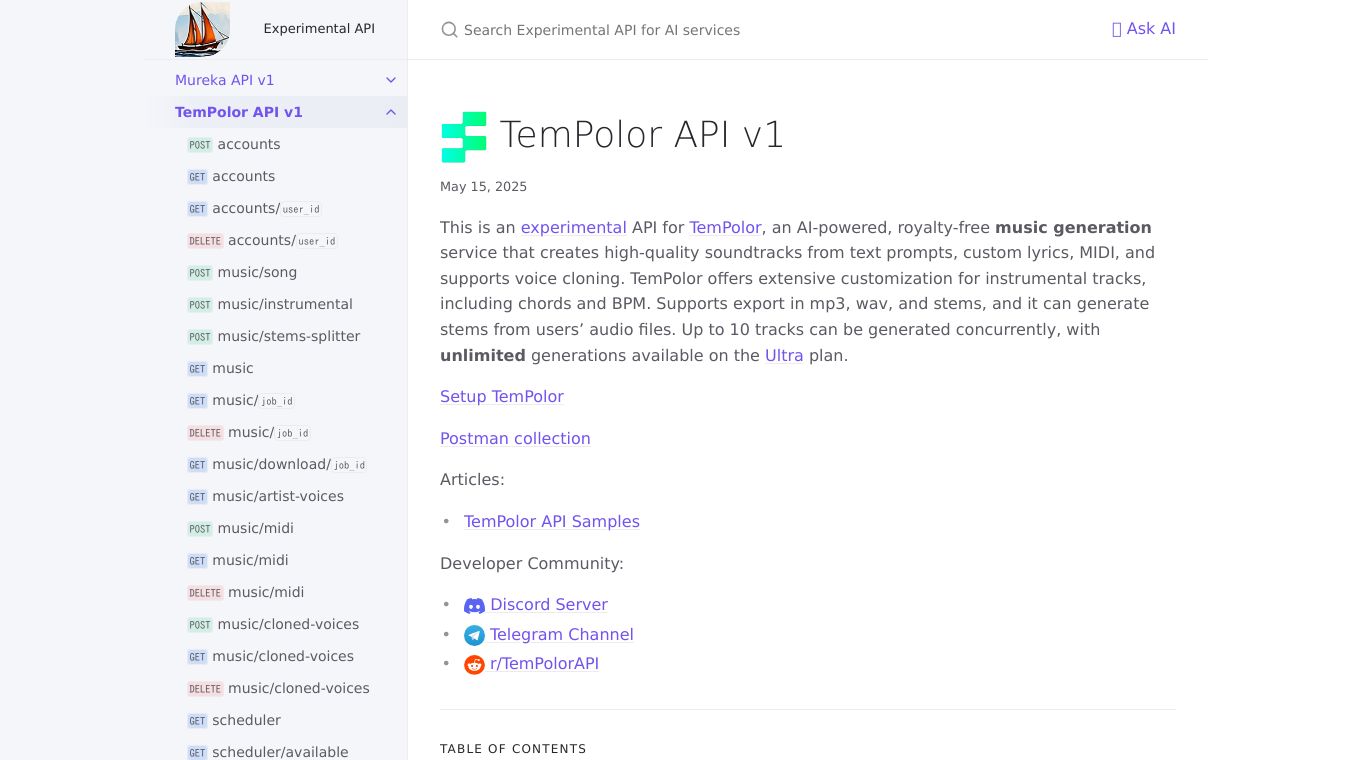This screenshot has width=1352, height=760.
Task: Open POST music/stems-splitter endpoint
Action: [x=288, y=336]
